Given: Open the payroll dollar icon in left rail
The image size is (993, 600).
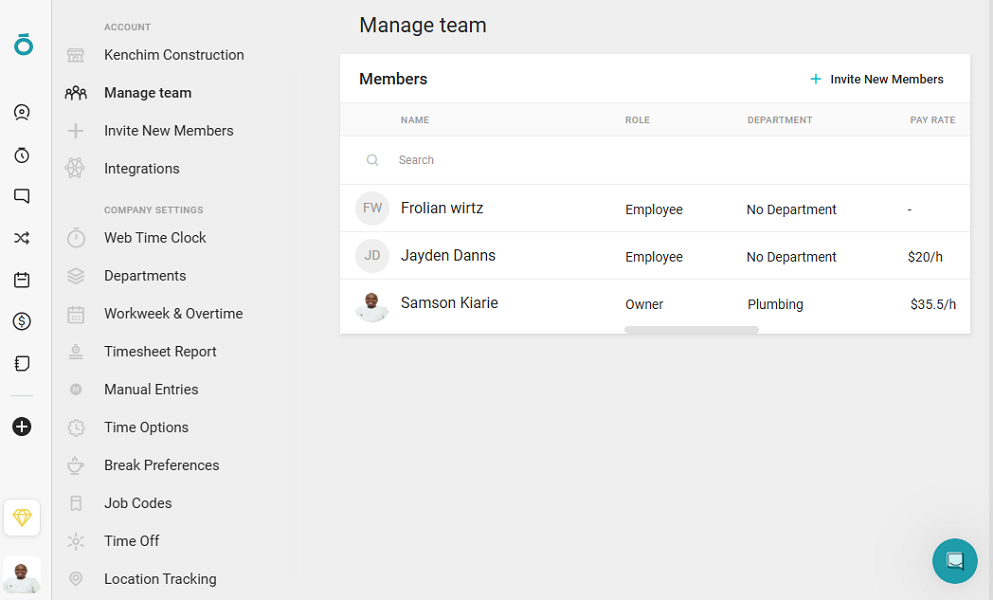Looking at the screenshot, I should (x=21, y=321).
